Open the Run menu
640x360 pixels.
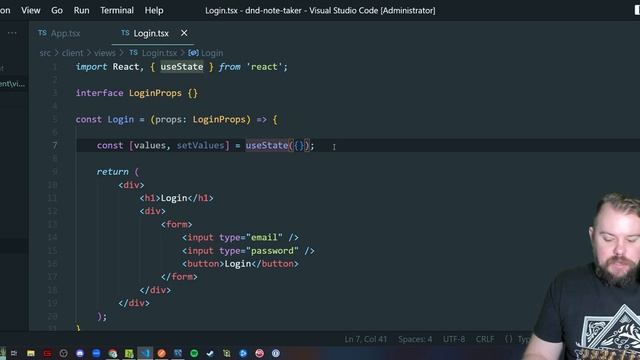[x=81, y=10]
